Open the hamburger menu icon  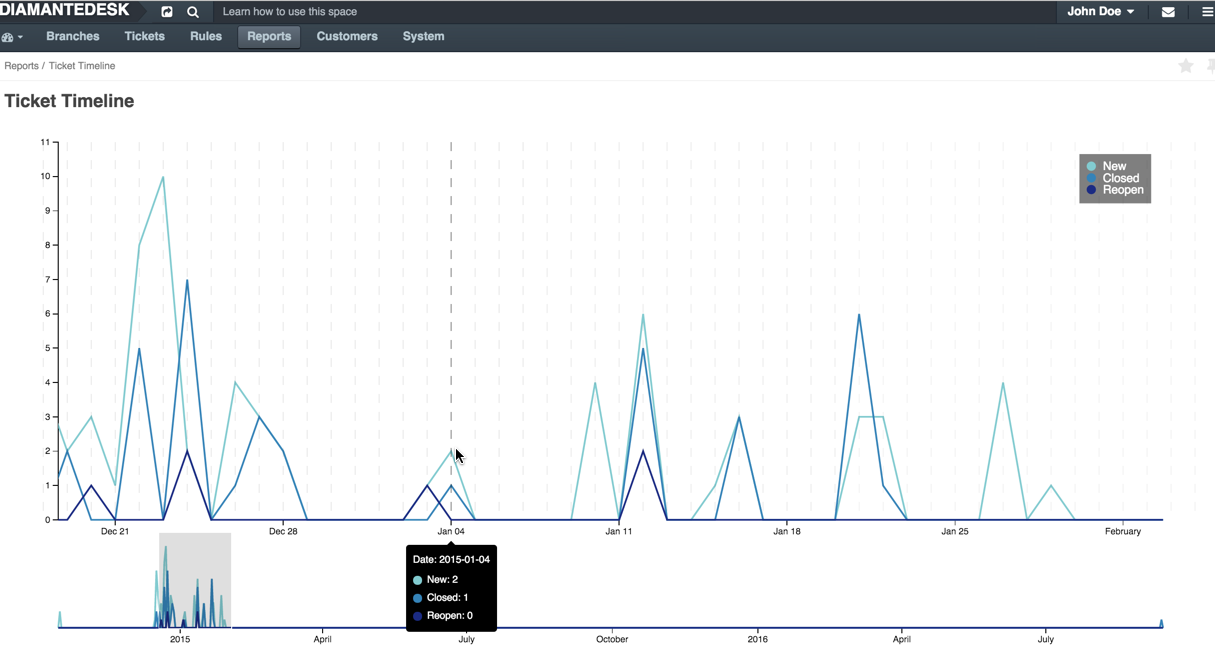coord(1207,12)
